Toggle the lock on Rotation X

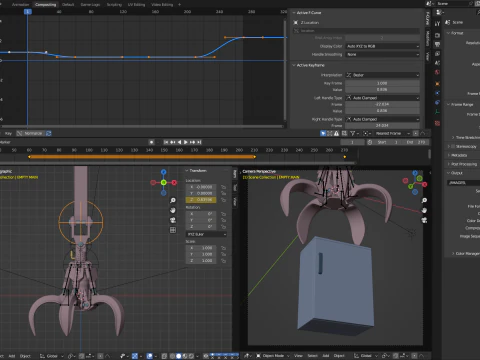[223, 214]
